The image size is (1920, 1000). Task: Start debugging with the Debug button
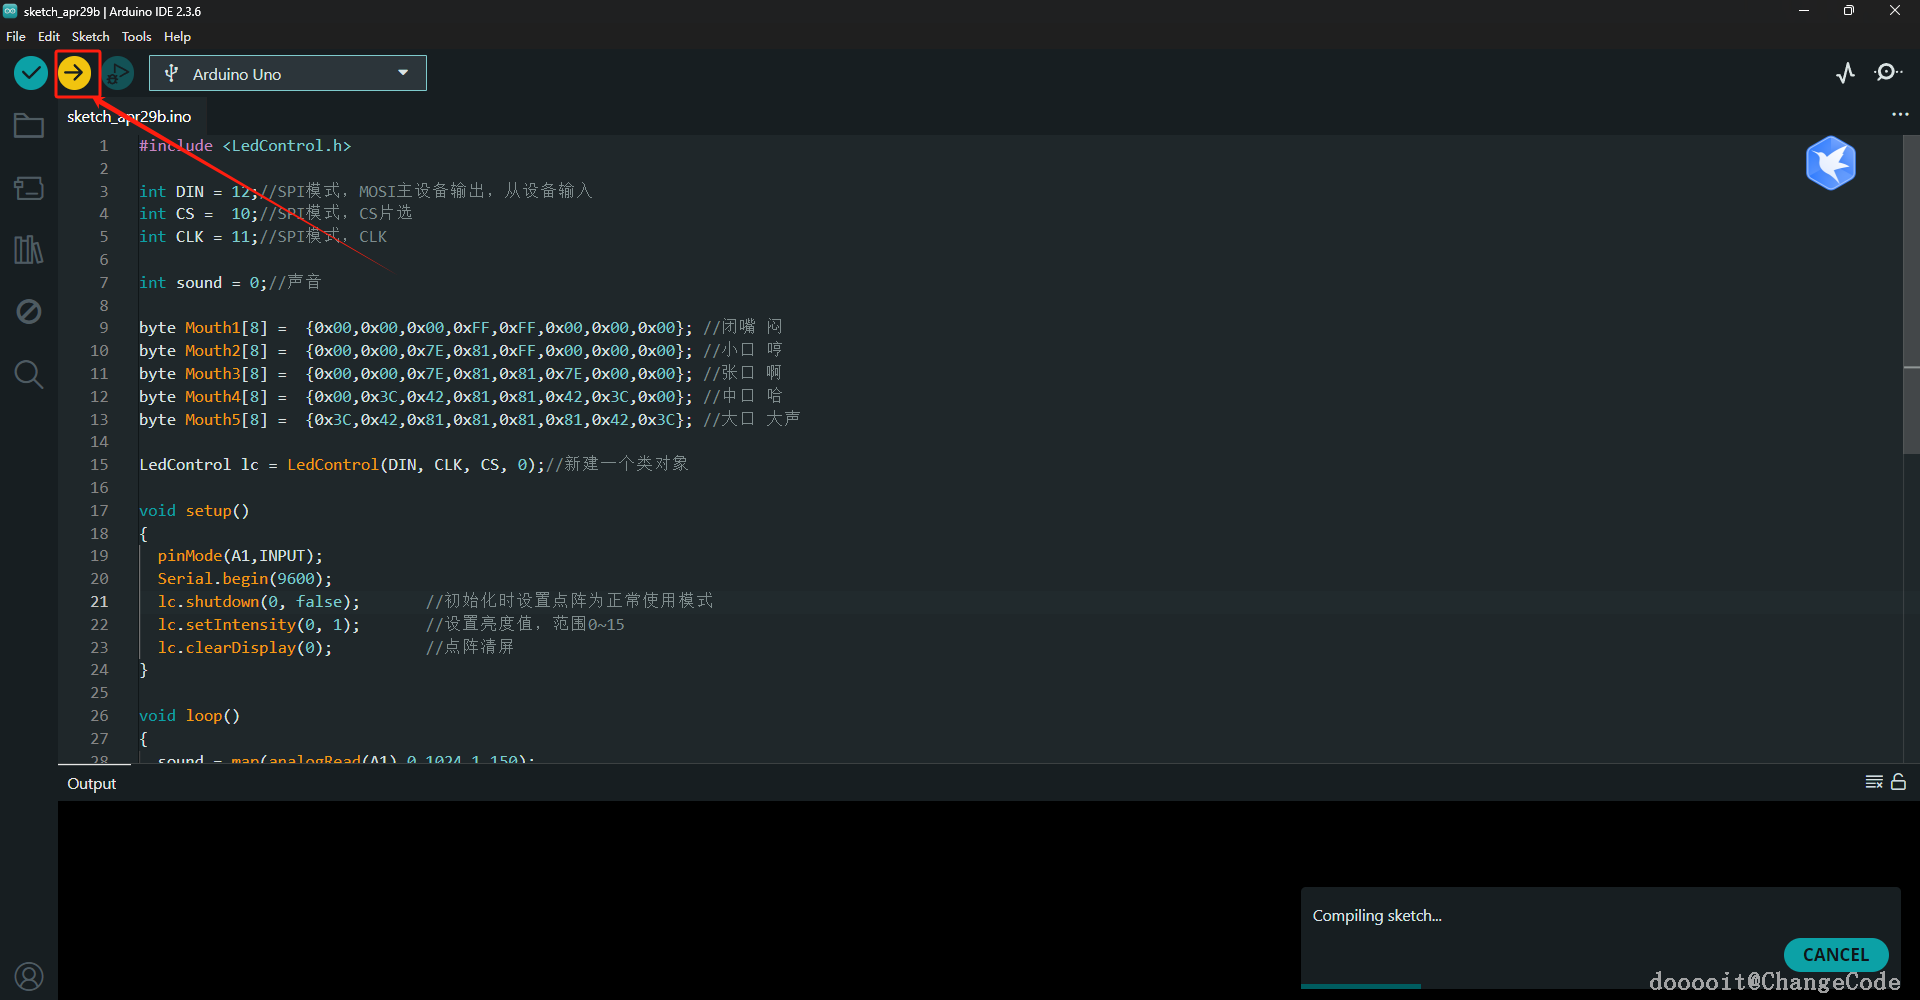click(118, 73)
